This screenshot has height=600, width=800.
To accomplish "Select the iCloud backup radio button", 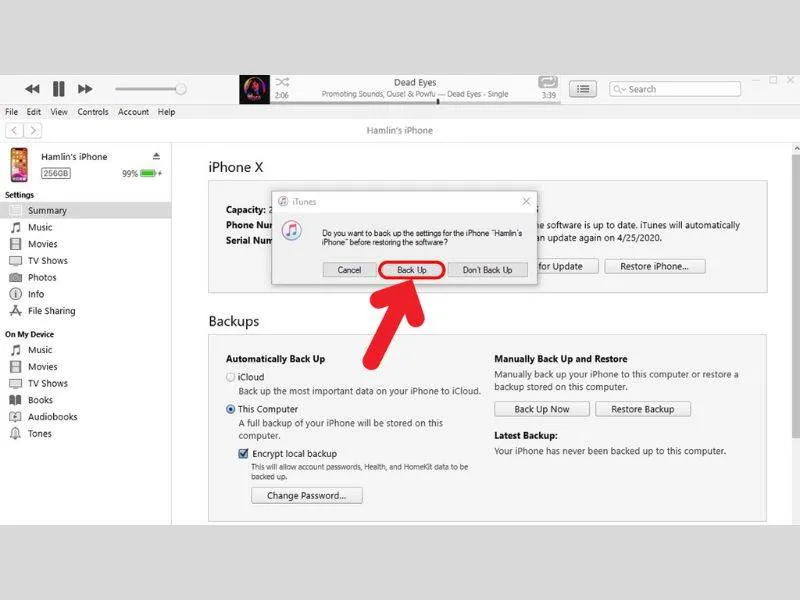I will point(231,377).
